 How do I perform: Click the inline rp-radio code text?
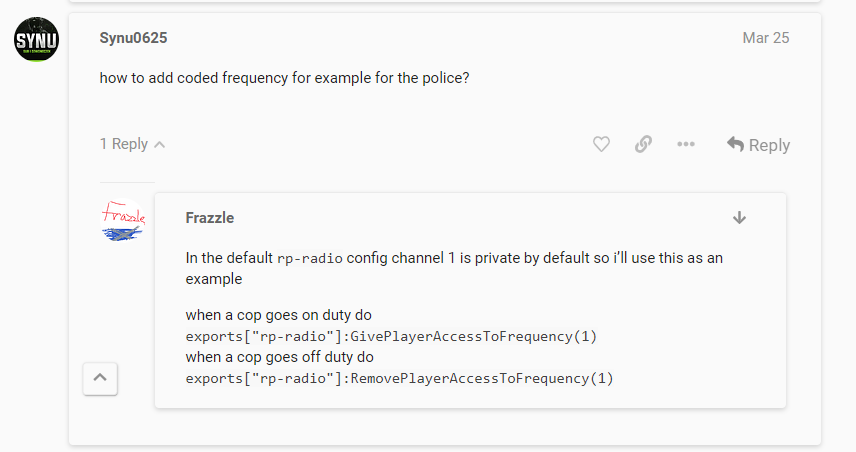click(x=309, y=258)
